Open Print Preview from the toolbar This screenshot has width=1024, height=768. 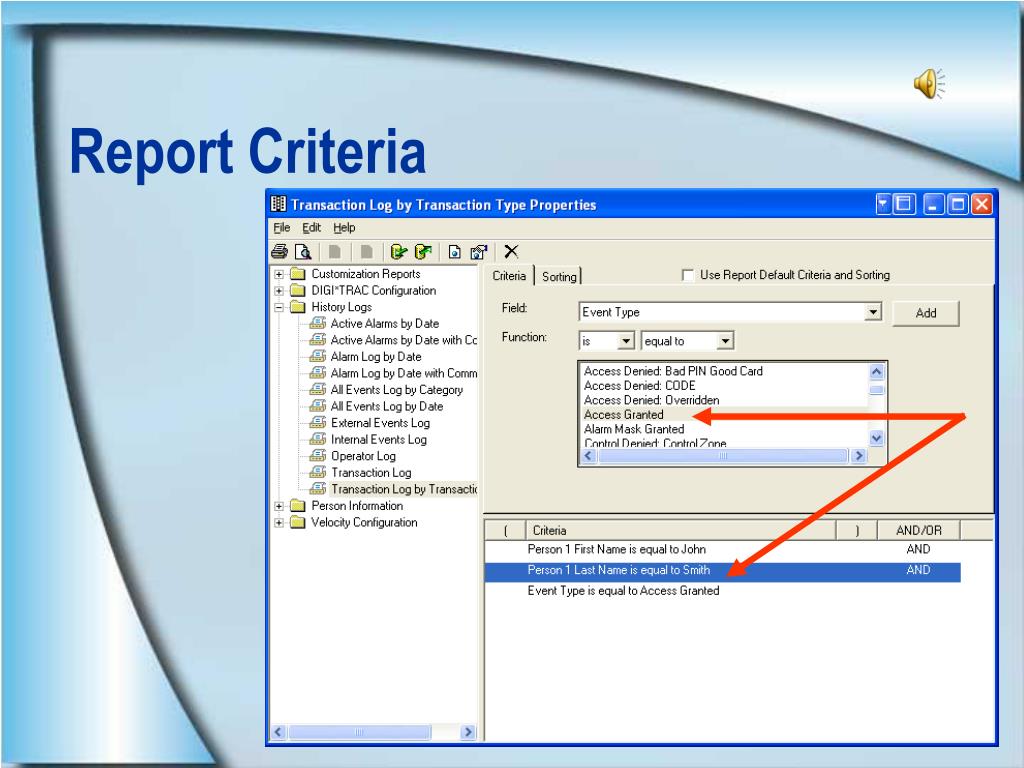tap(303, 251)
